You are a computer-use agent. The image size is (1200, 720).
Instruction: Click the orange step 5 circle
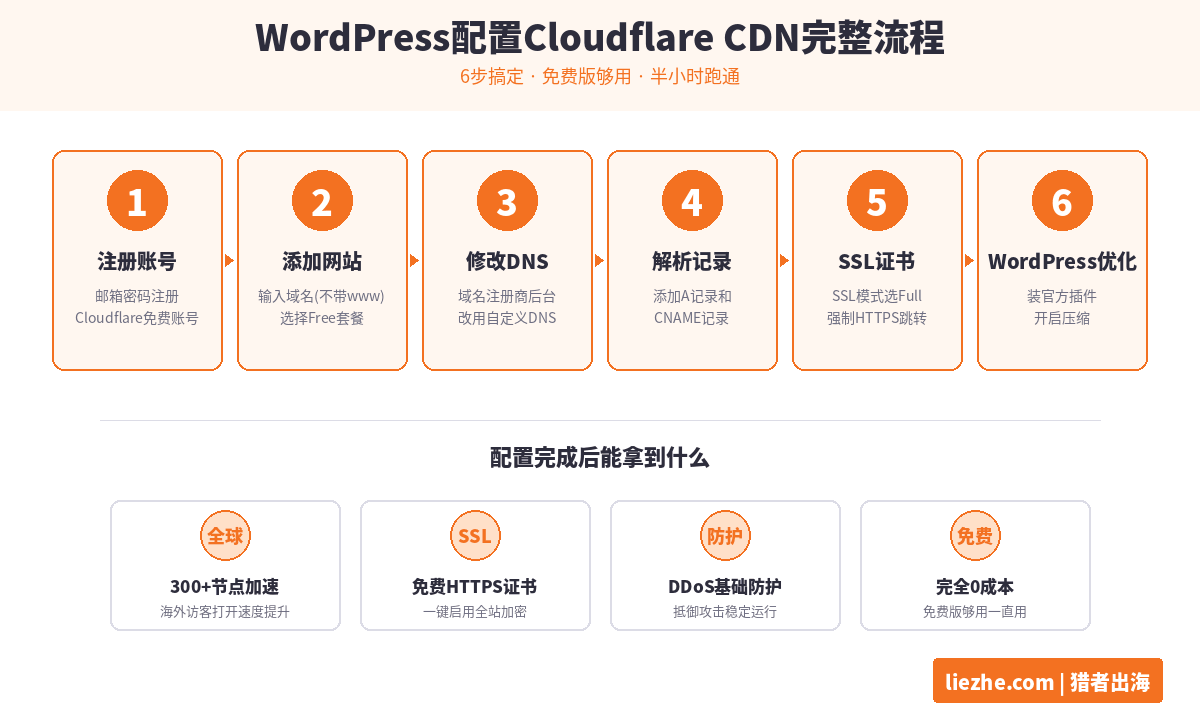pos(877,201)
